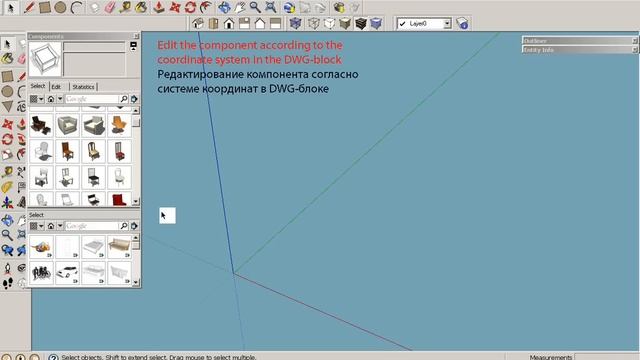Select the Line pencil tool in top toolbar

(29, 7)
